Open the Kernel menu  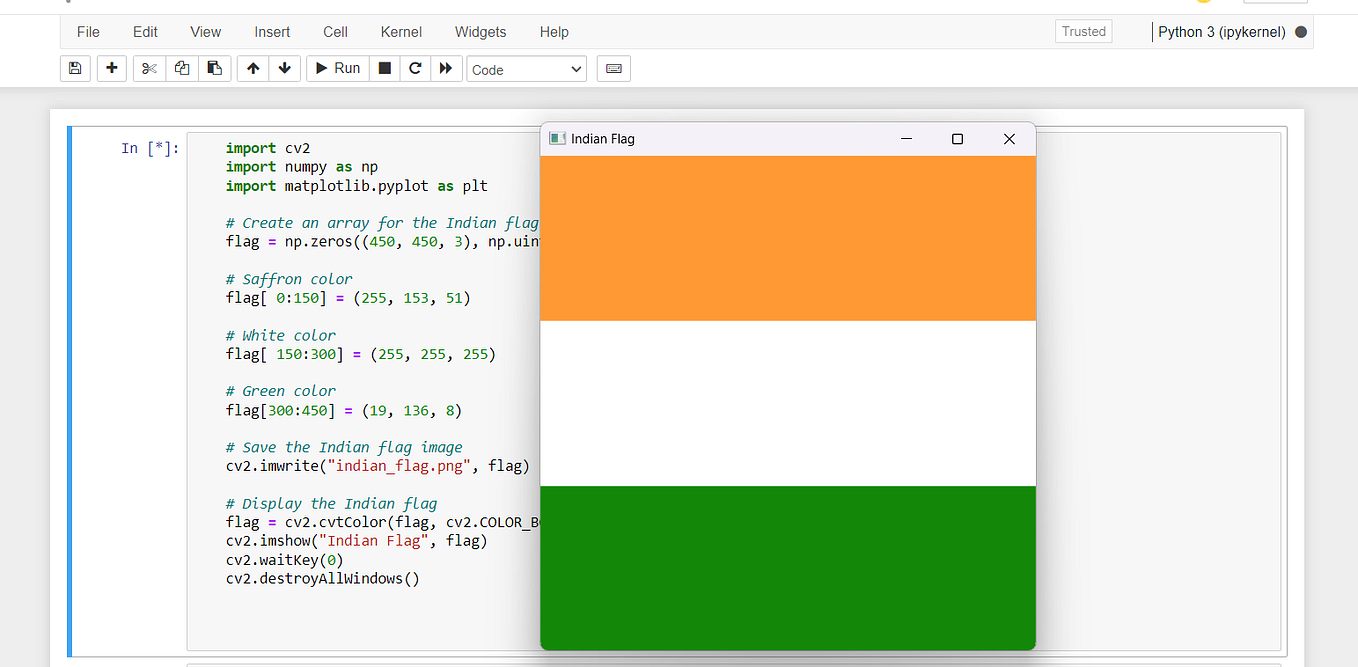pos(401,31)
